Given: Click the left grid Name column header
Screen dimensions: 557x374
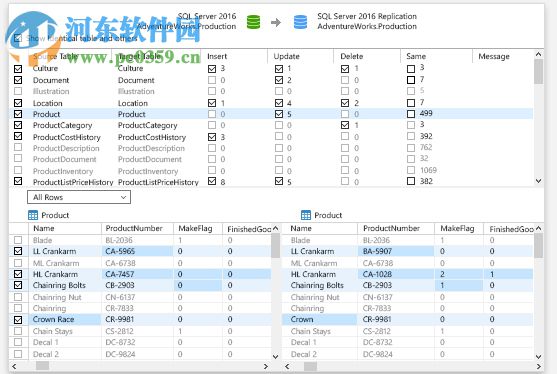Looking at the screenshot, I should click(43, 228).
